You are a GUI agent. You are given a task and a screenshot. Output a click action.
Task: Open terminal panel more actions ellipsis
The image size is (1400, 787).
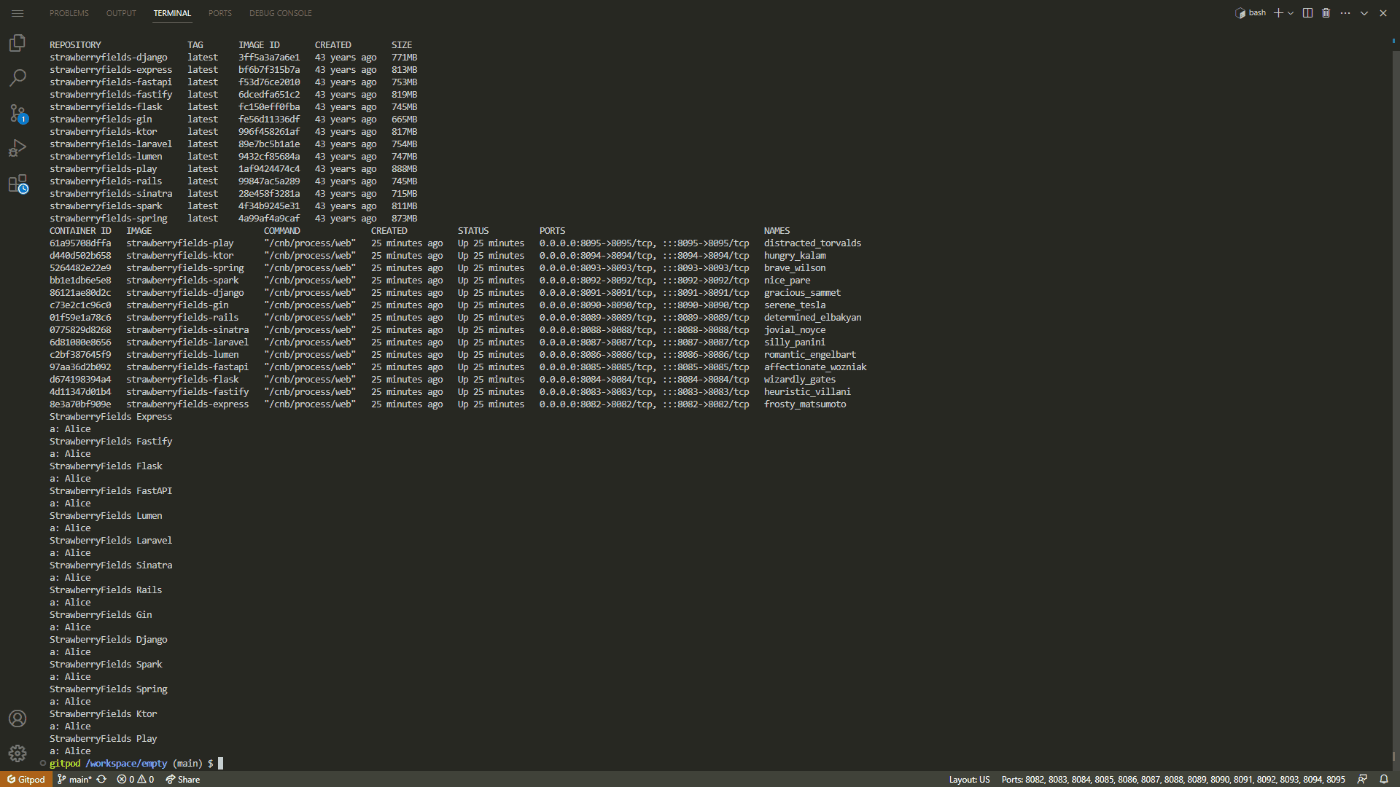[1345, 13]
